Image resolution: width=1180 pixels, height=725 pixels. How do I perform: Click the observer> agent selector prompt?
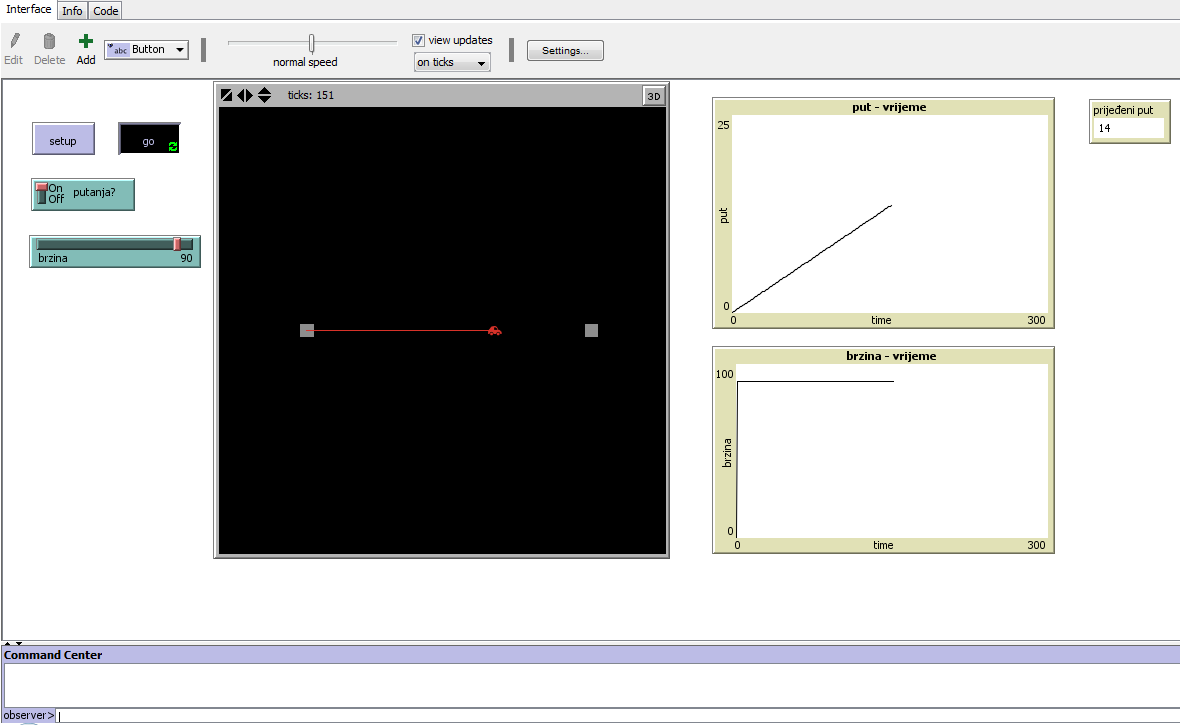coord(28,716)
